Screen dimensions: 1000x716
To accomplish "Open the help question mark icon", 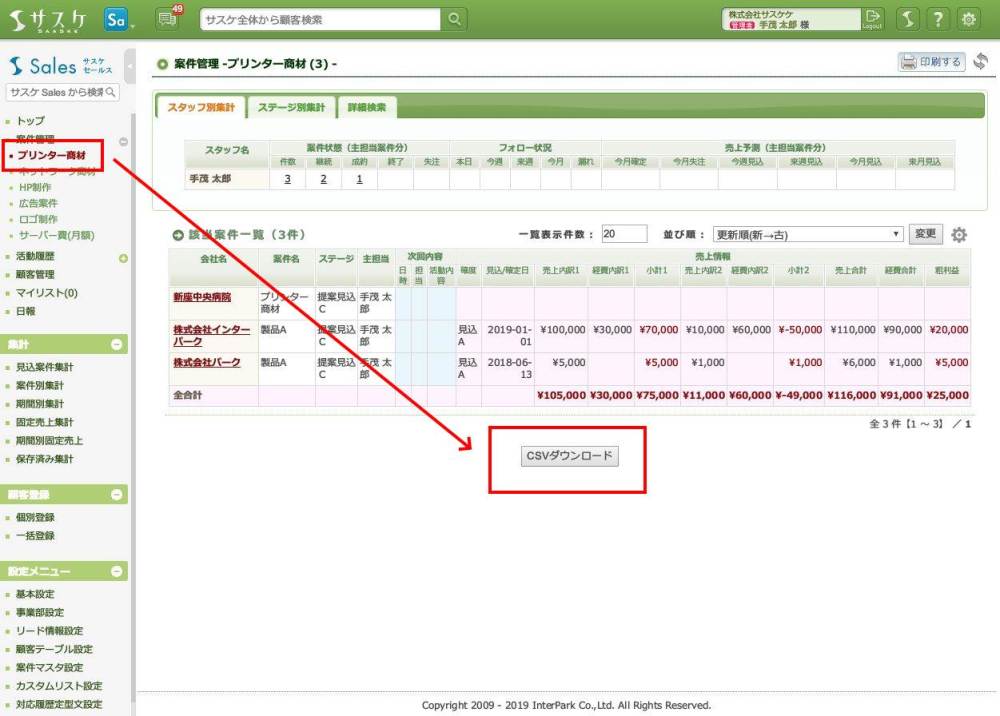I will (938, 19).
